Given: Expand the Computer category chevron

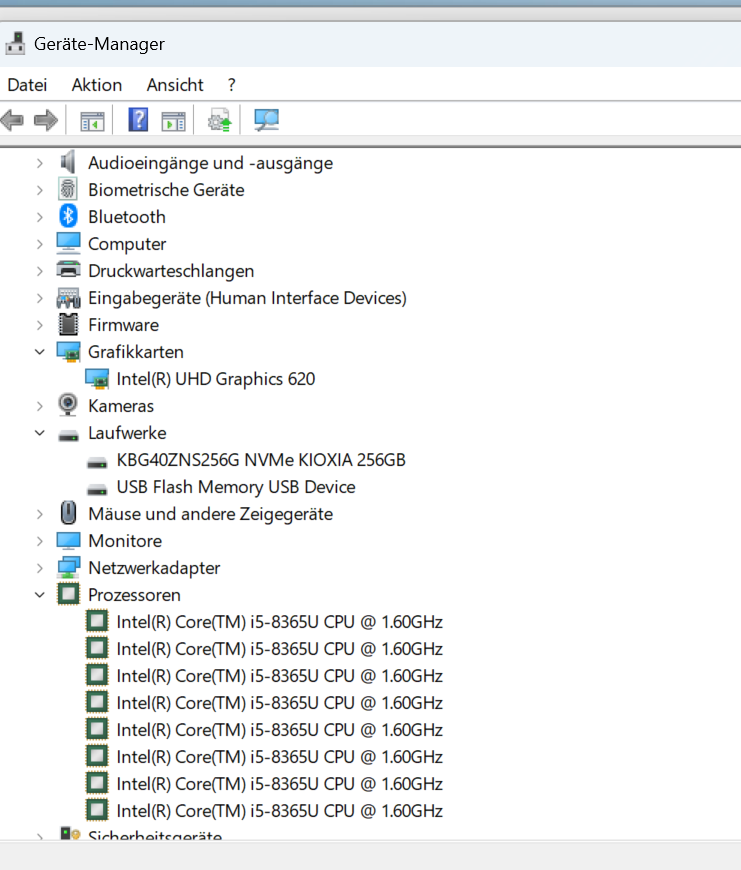Looking at the screenshot, I should [39, 244].
